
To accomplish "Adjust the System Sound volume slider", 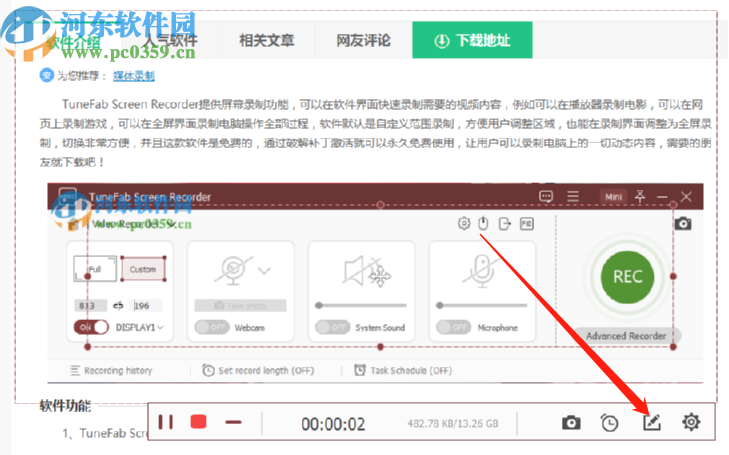I will click(x=361, y=305).
